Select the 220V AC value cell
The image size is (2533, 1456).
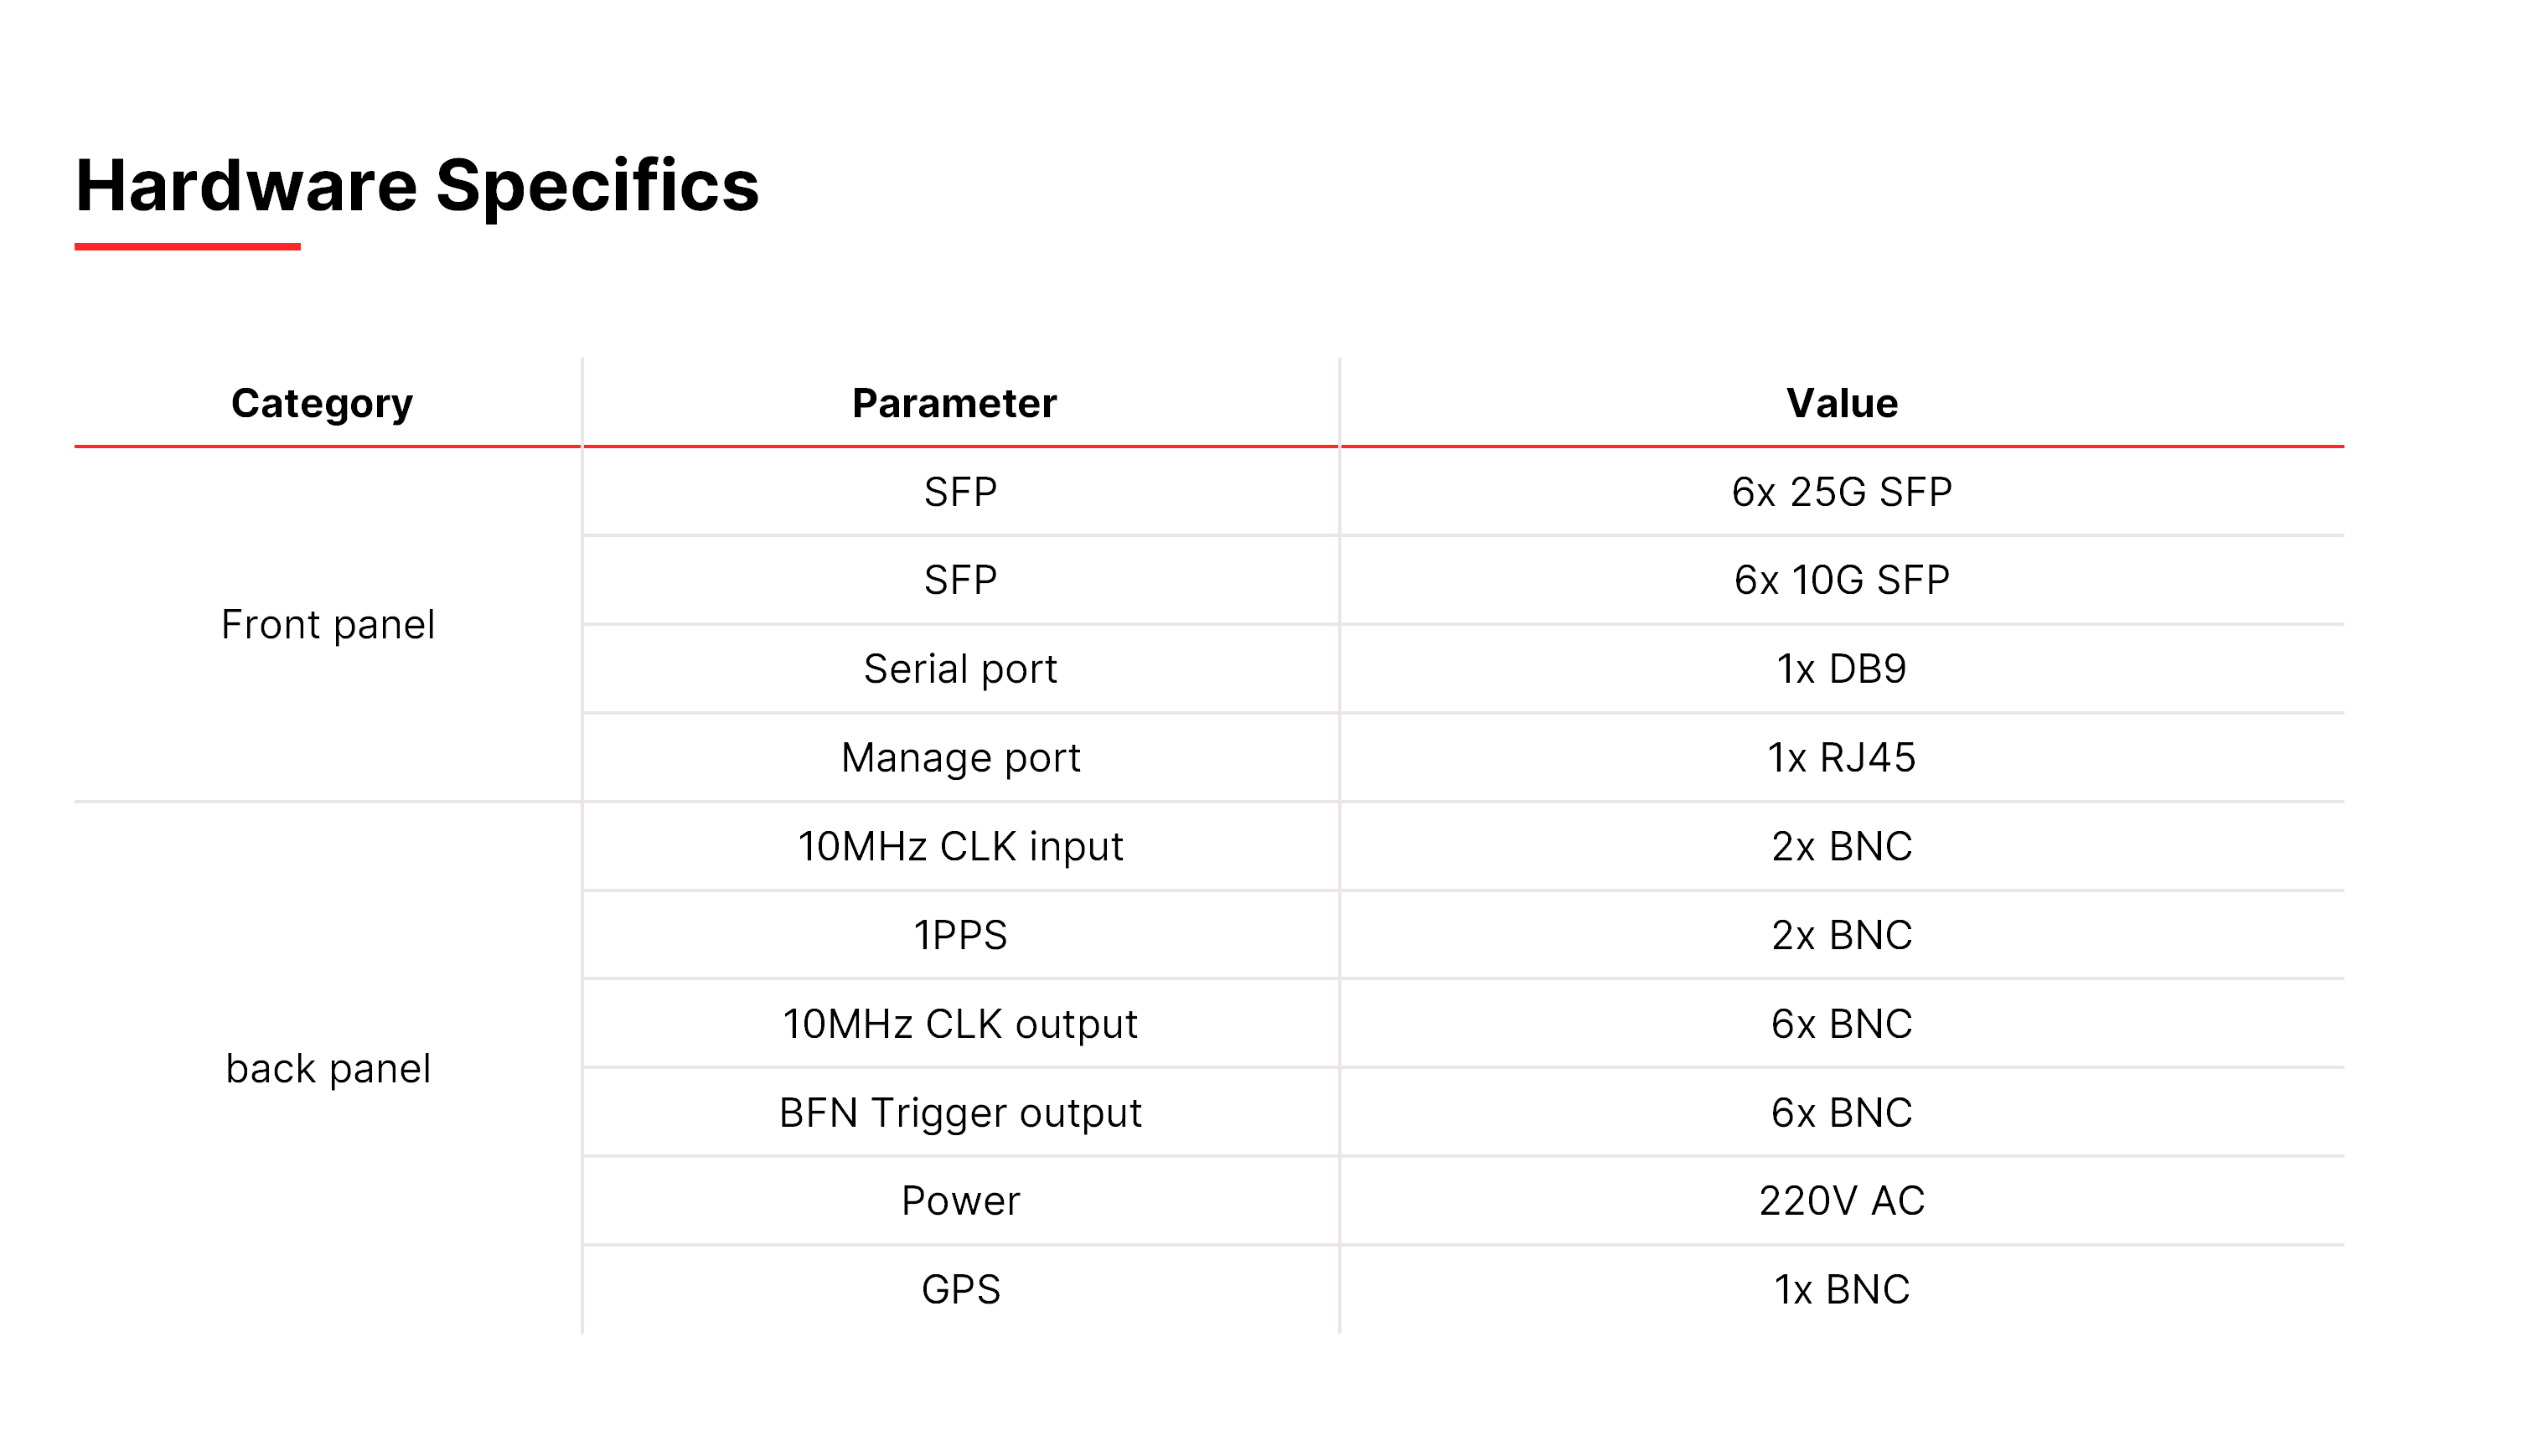tap(1842, 1201)
